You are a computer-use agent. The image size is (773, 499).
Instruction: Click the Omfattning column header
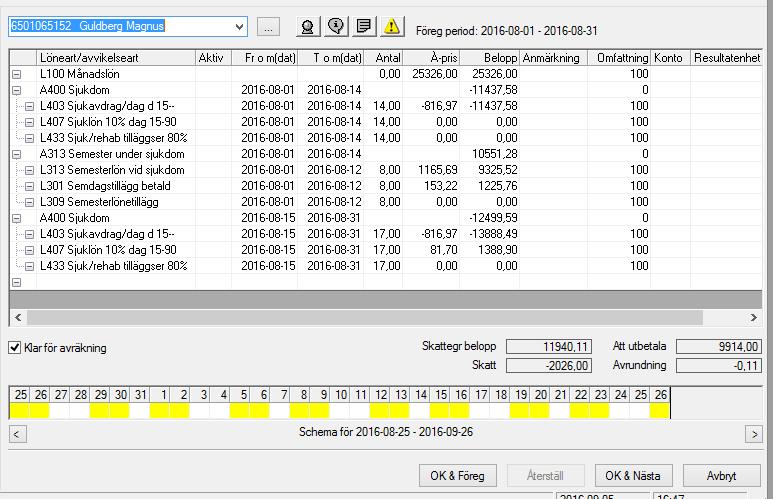(619, 58)
